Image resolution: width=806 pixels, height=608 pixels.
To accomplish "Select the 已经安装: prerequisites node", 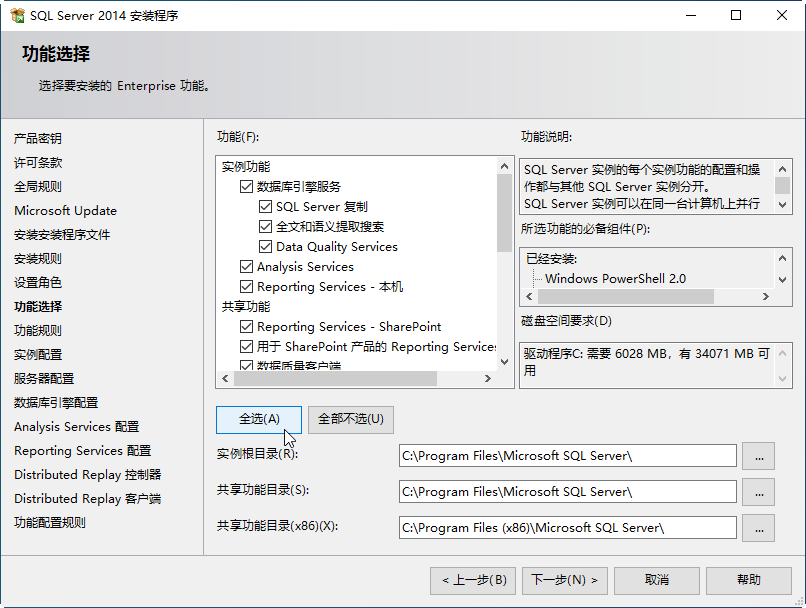I will pyautogui.click(x=552, y=259).
